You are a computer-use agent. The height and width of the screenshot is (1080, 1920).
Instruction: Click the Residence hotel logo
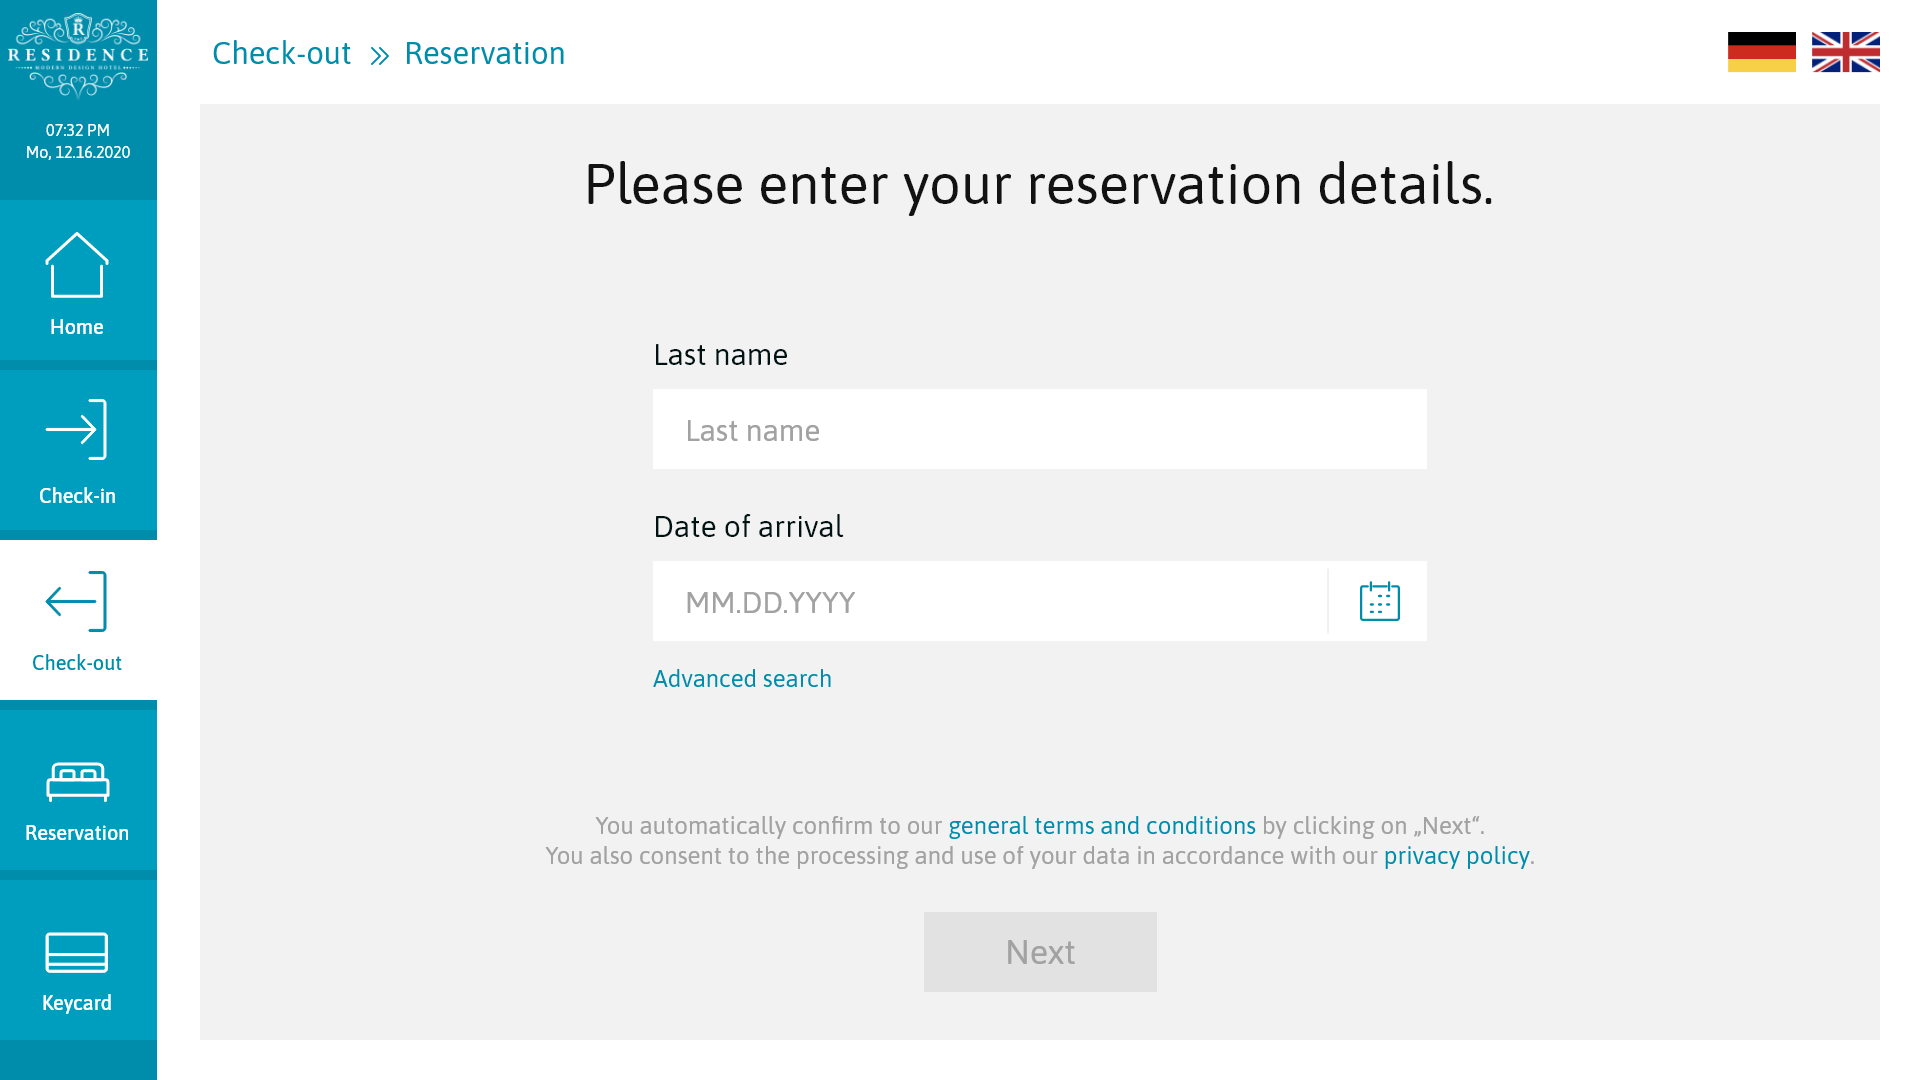[x=78, y=56]
